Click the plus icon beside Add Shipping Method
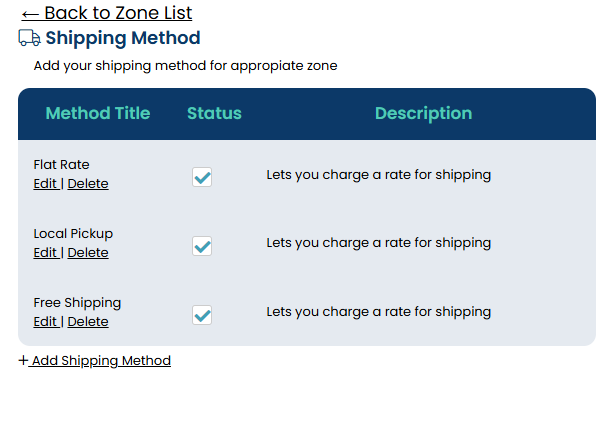Viewport: 614px width, 424px height. coord(23,361)
